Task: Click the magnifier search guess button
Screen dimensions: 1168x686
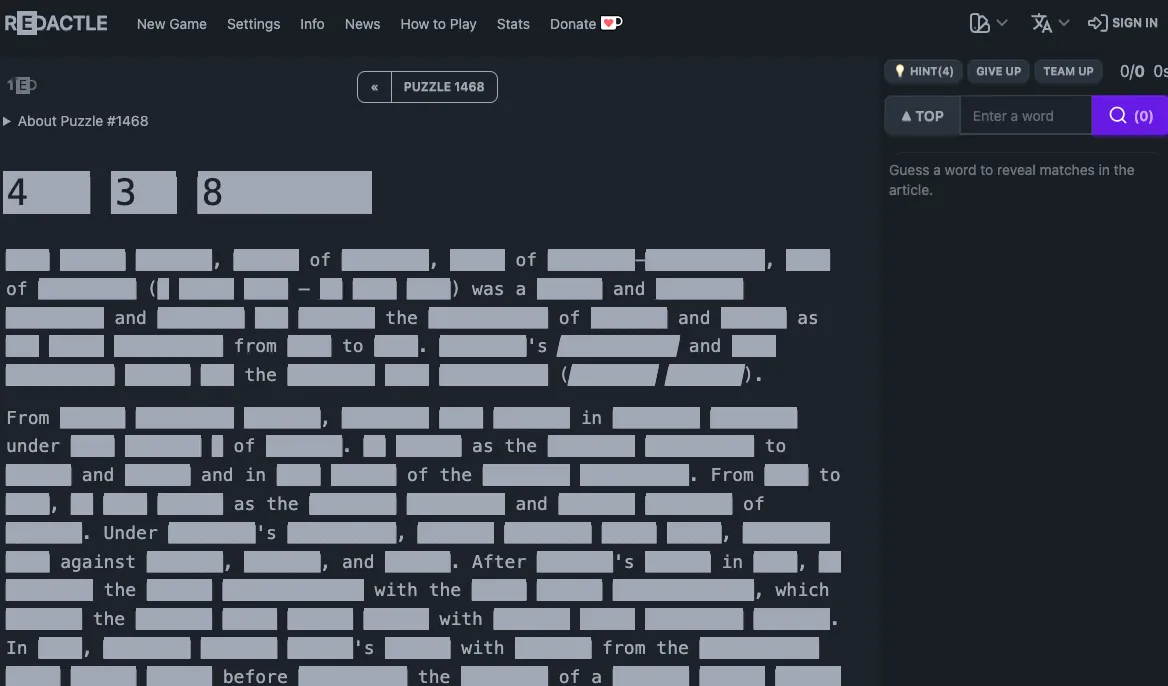Action: click(1129, 115)
